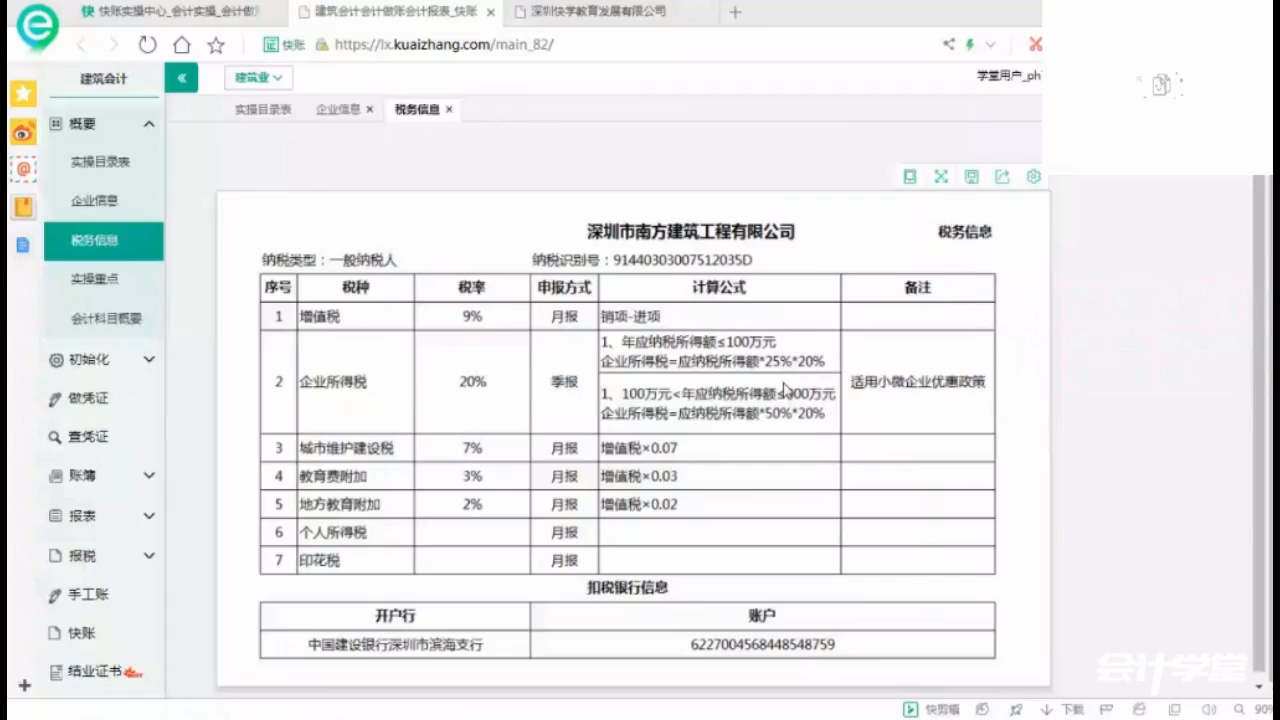Open the yellow notebook sidebar icon

click(23, 207)
